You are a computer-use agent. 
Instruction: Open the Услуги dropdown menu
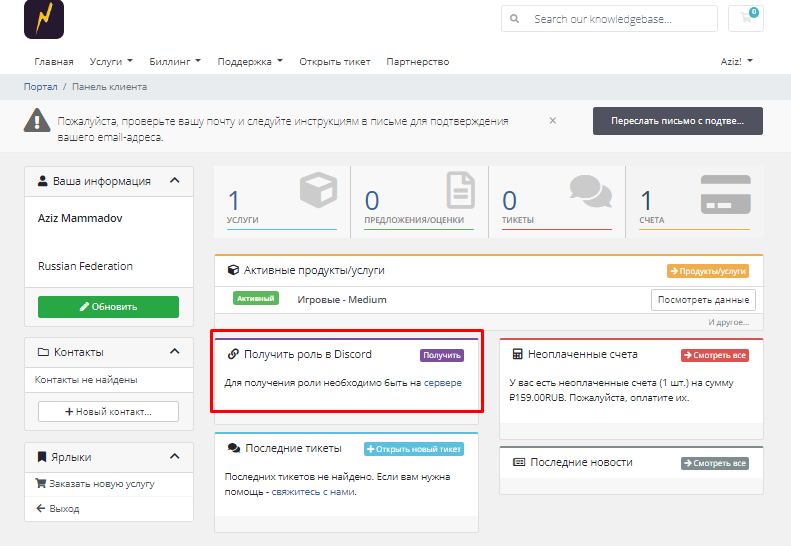point(111,61)
